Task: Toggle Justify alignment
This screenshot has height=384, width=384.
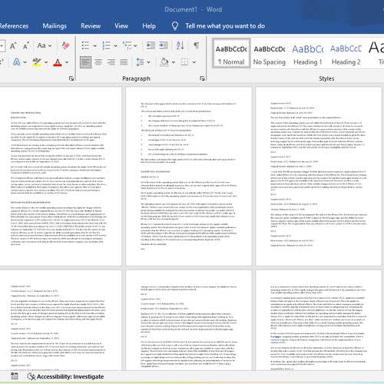Action: pos(124,62)
